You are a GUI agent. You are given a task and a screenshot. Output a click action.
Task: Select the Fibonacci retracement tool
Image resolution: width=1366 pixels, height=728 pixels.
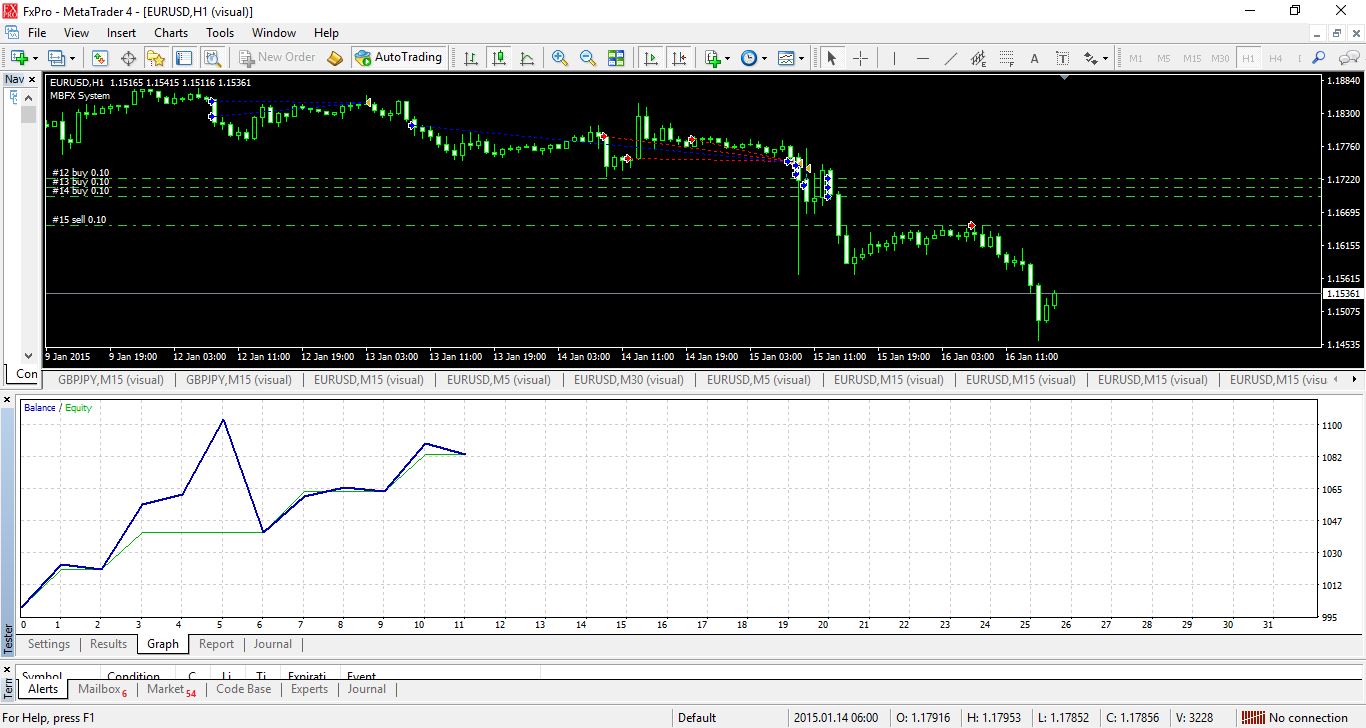(x=1006, y=58)
